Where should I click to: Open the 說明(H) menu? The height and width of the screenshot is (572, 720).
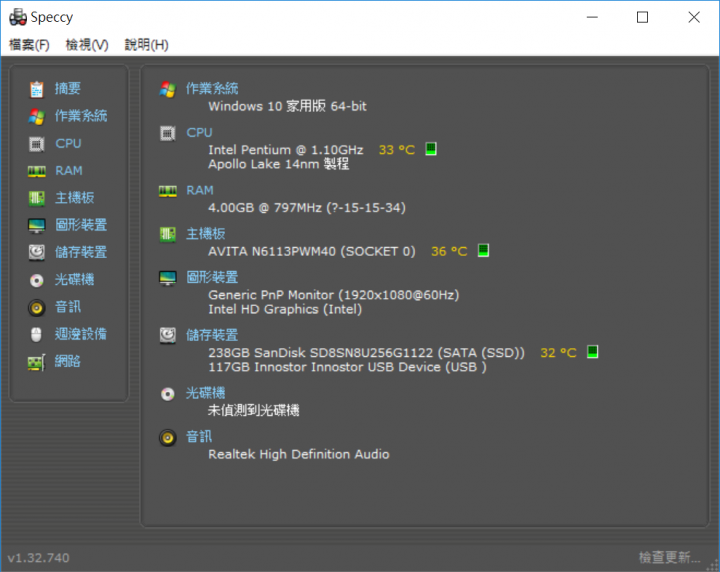[x=146, y=45]
